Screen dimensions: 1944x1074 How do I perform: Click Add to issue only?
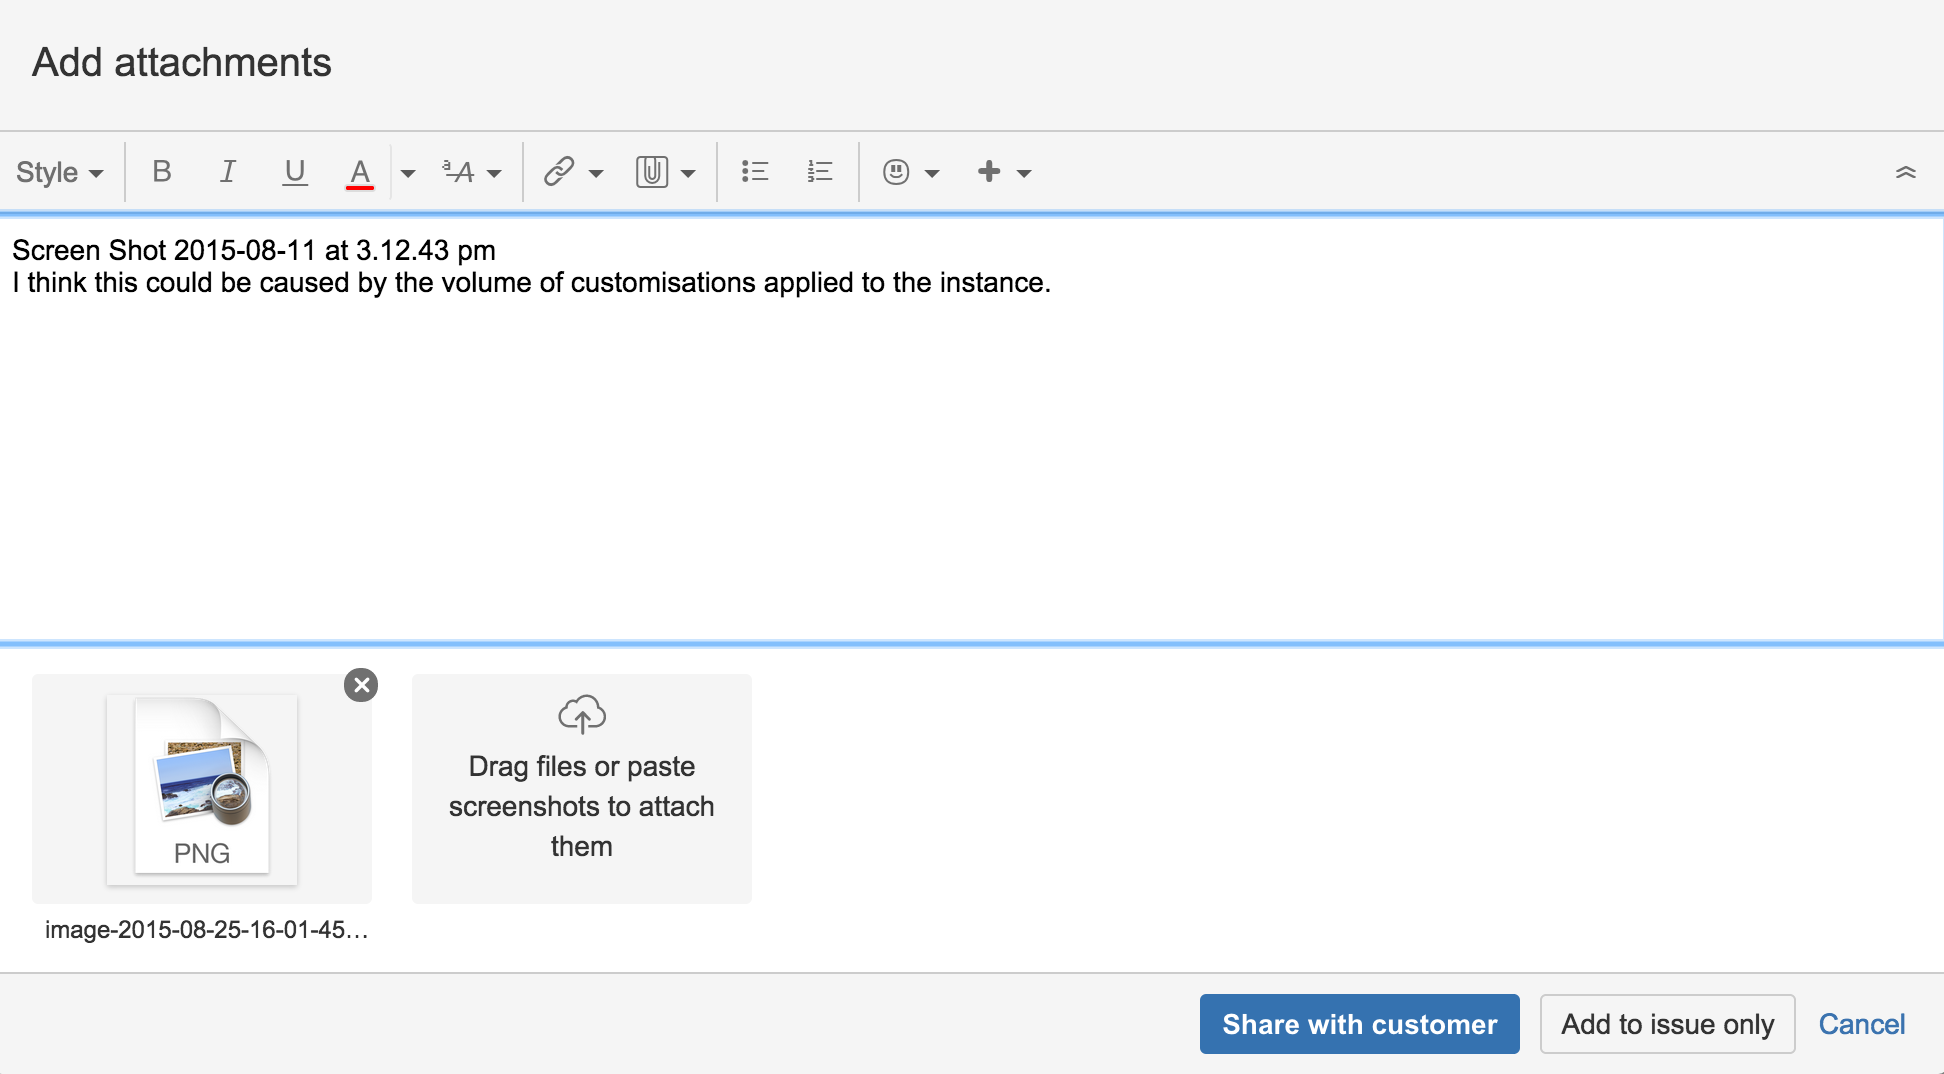(1668, 1024)
